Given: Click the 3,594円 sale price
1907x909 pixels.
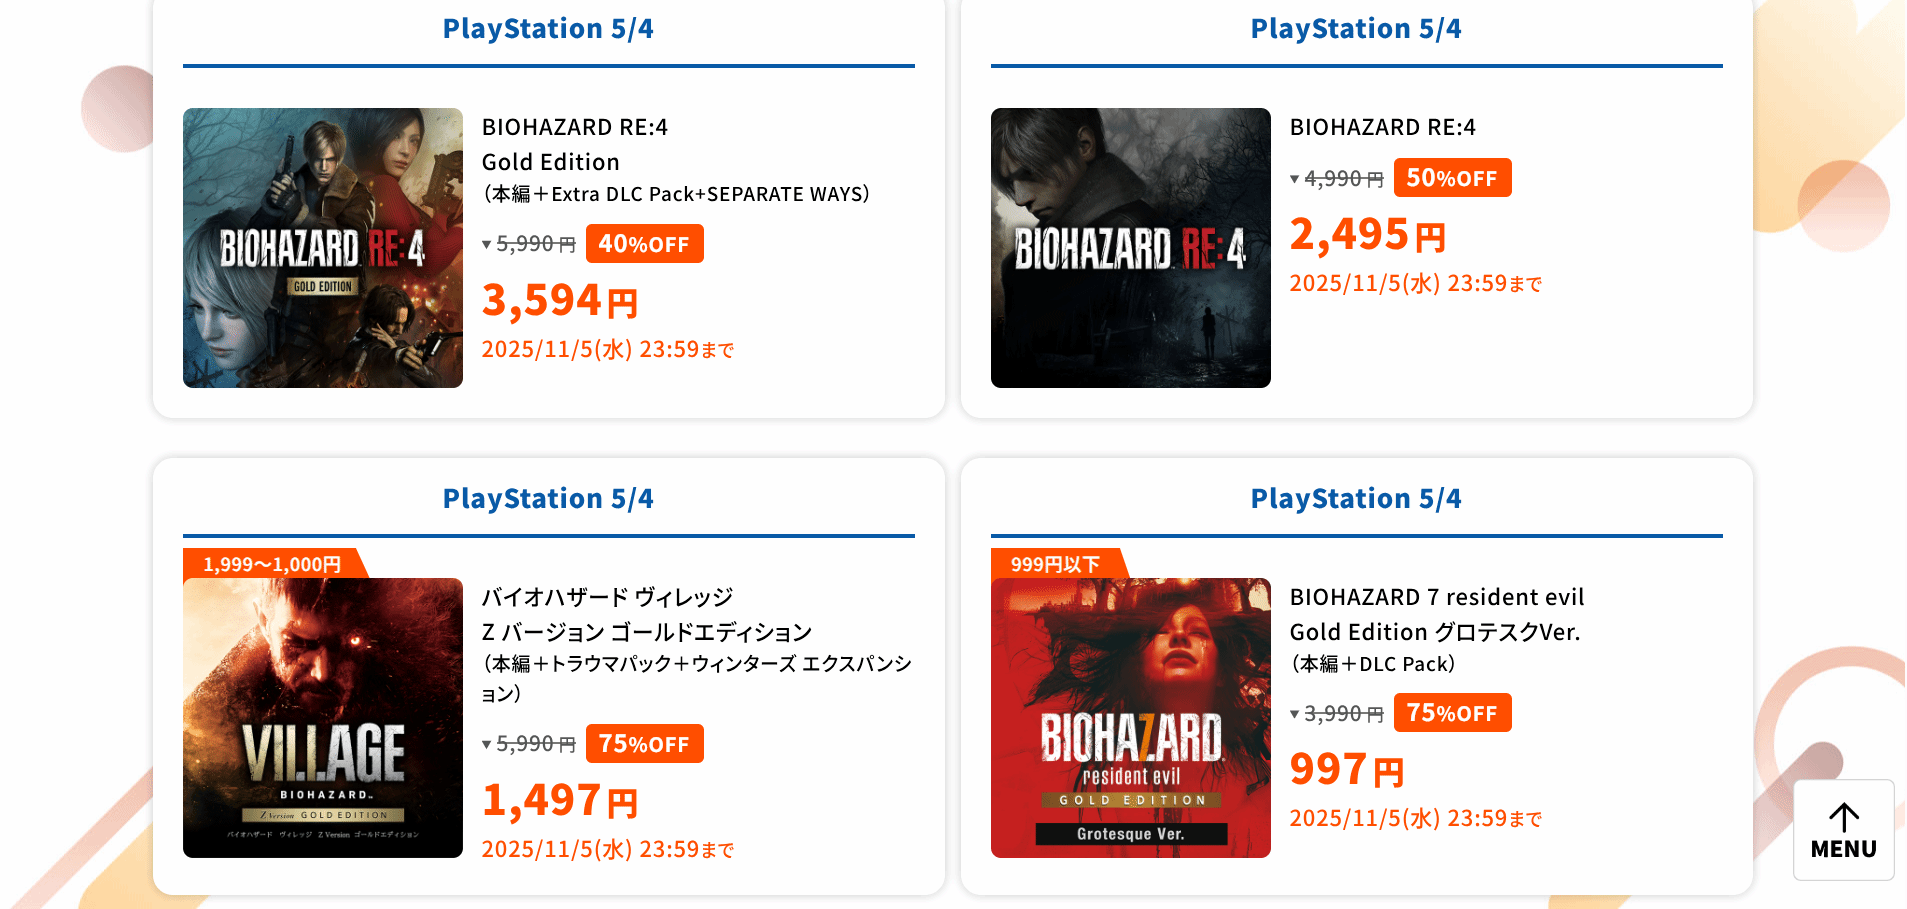Looking at the screenshot, I should coord(560,301).
